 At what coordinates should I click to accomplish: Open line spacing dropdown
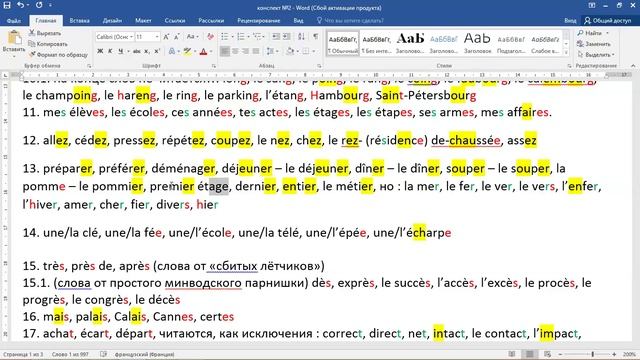pyautogui.click(x=277, y=51)
